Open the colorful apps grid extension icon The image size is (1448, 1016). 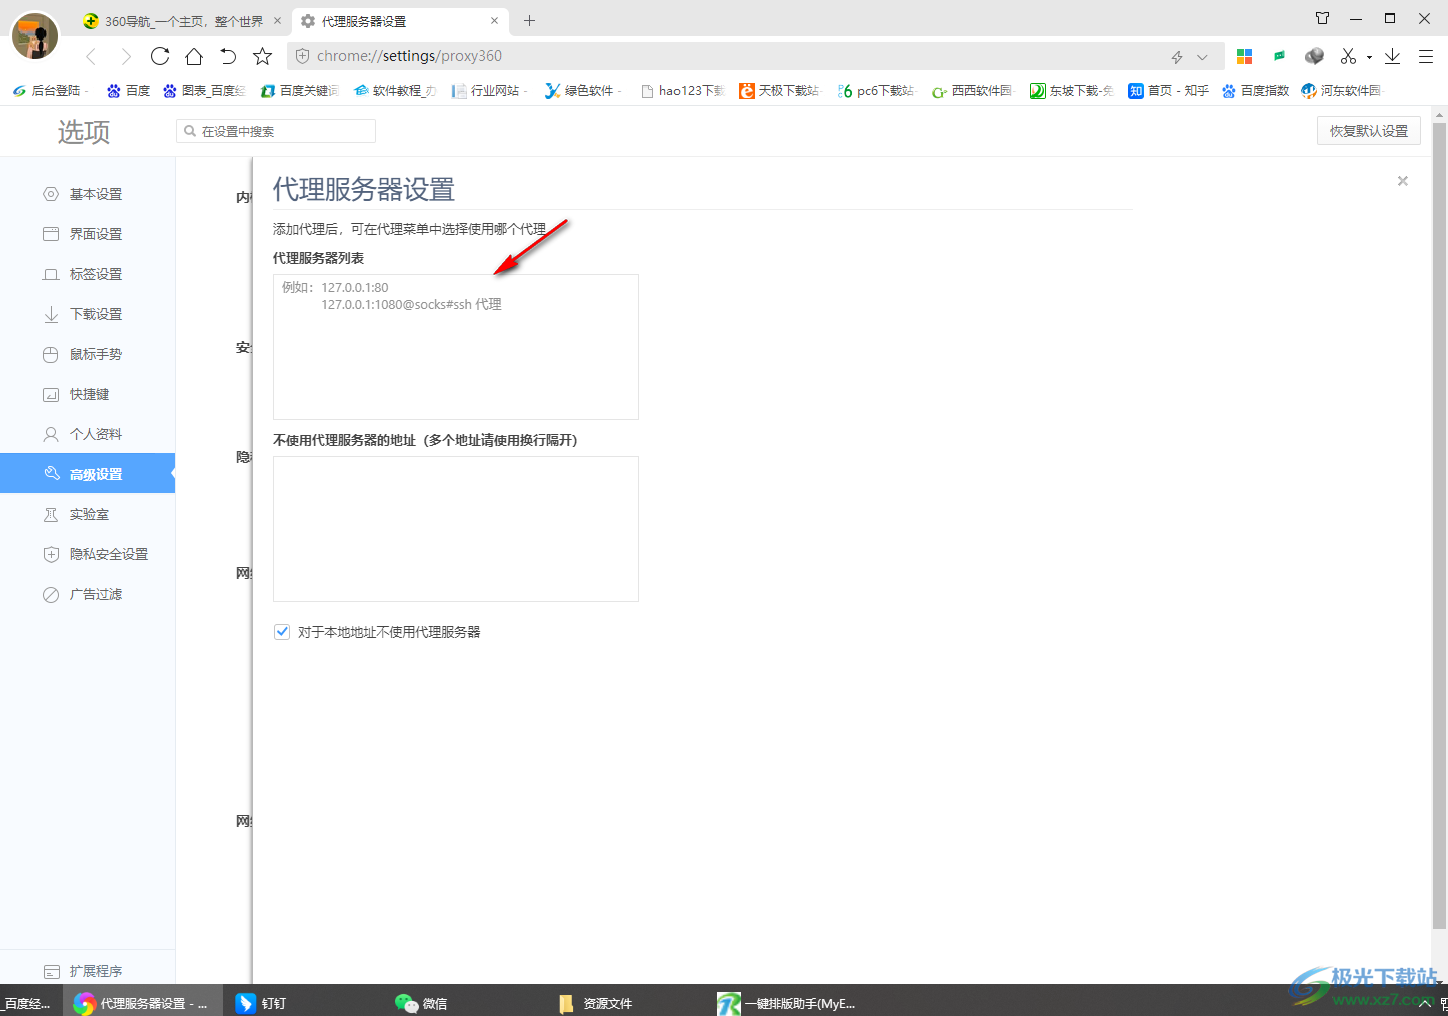[1245, 56]
